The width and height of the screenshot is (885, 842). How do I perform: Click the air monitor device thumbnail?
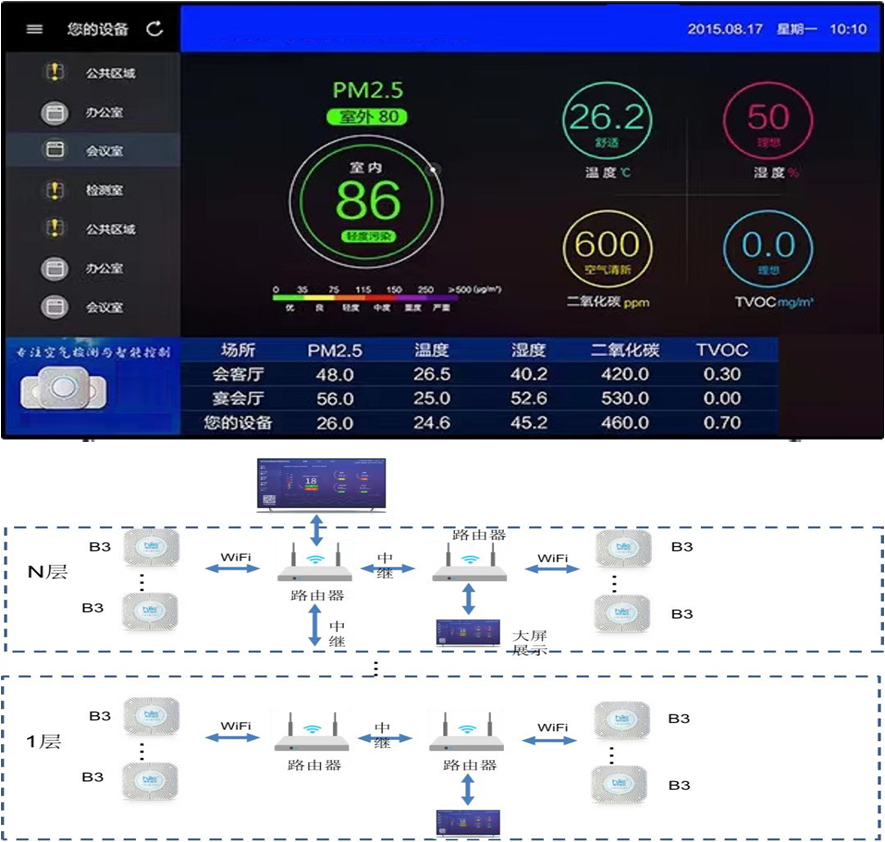tap(63, 388)
